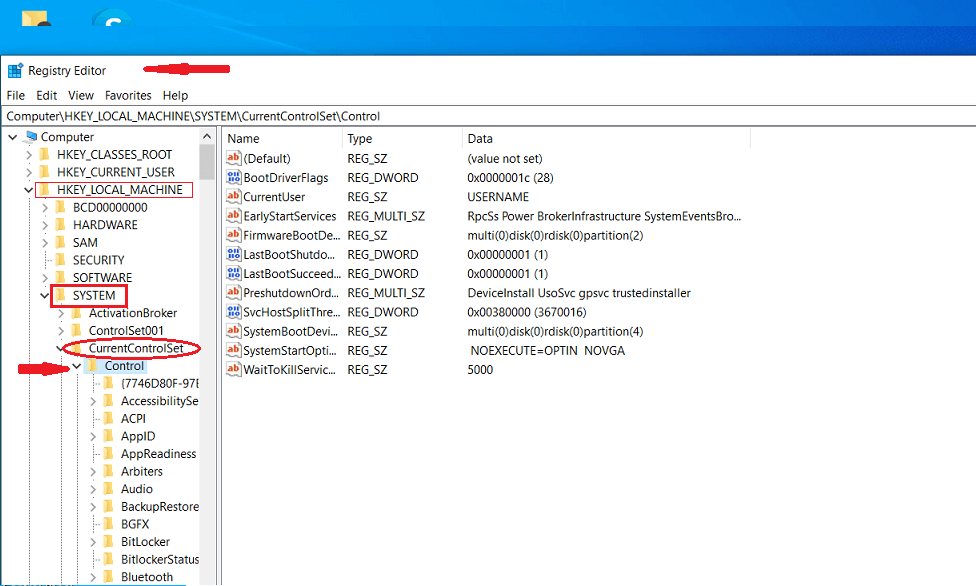Click the icon of WaitToKillServiceTimeout value
Screen dimensions: 976x586
coord(233,369)
